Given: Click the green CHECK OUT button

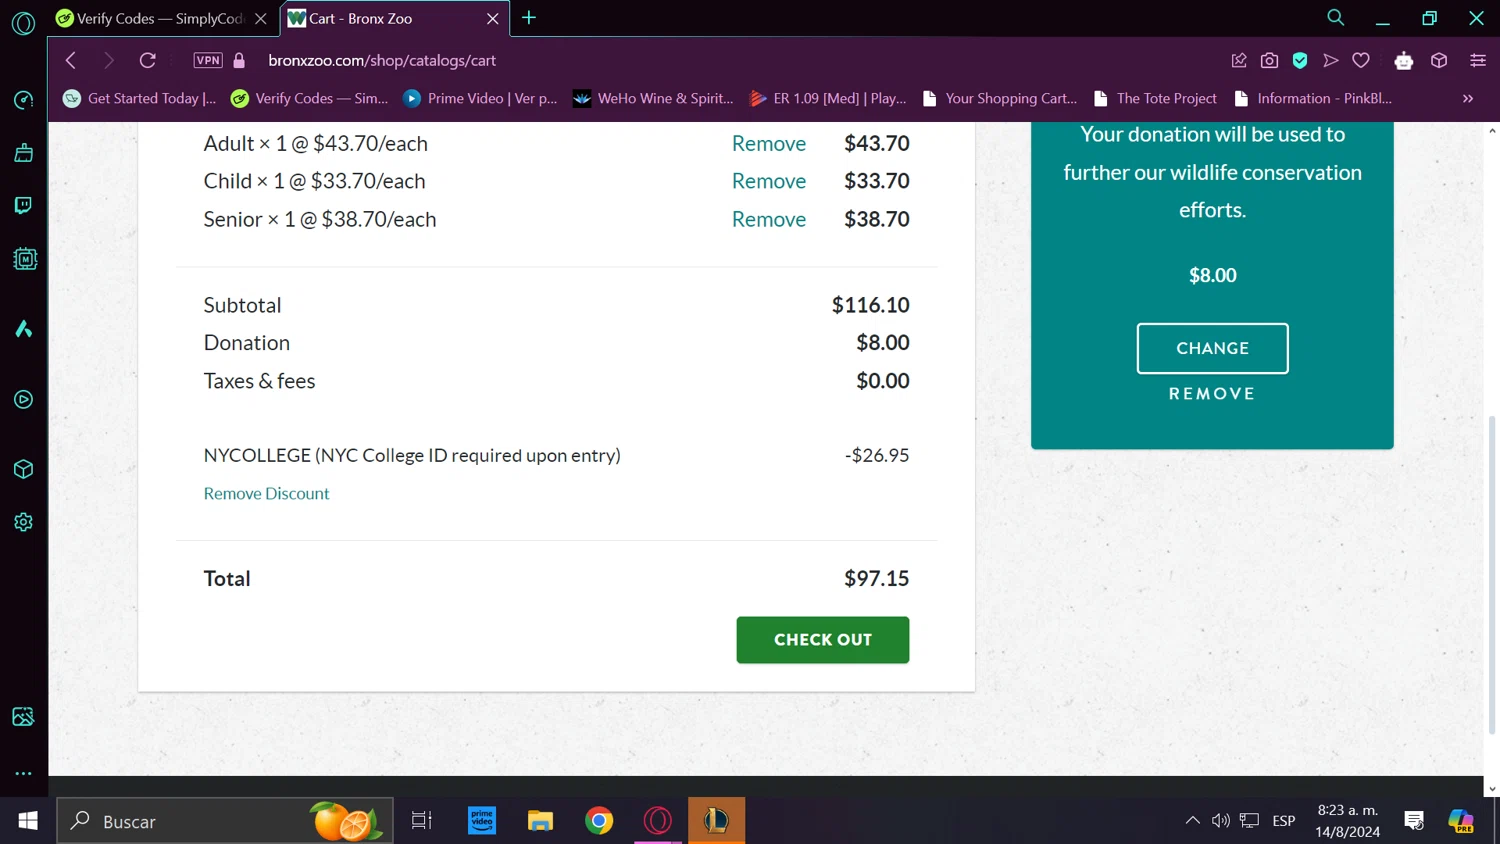Looking at the screenshot, I should pyautogui.click(x=823, y=640).
